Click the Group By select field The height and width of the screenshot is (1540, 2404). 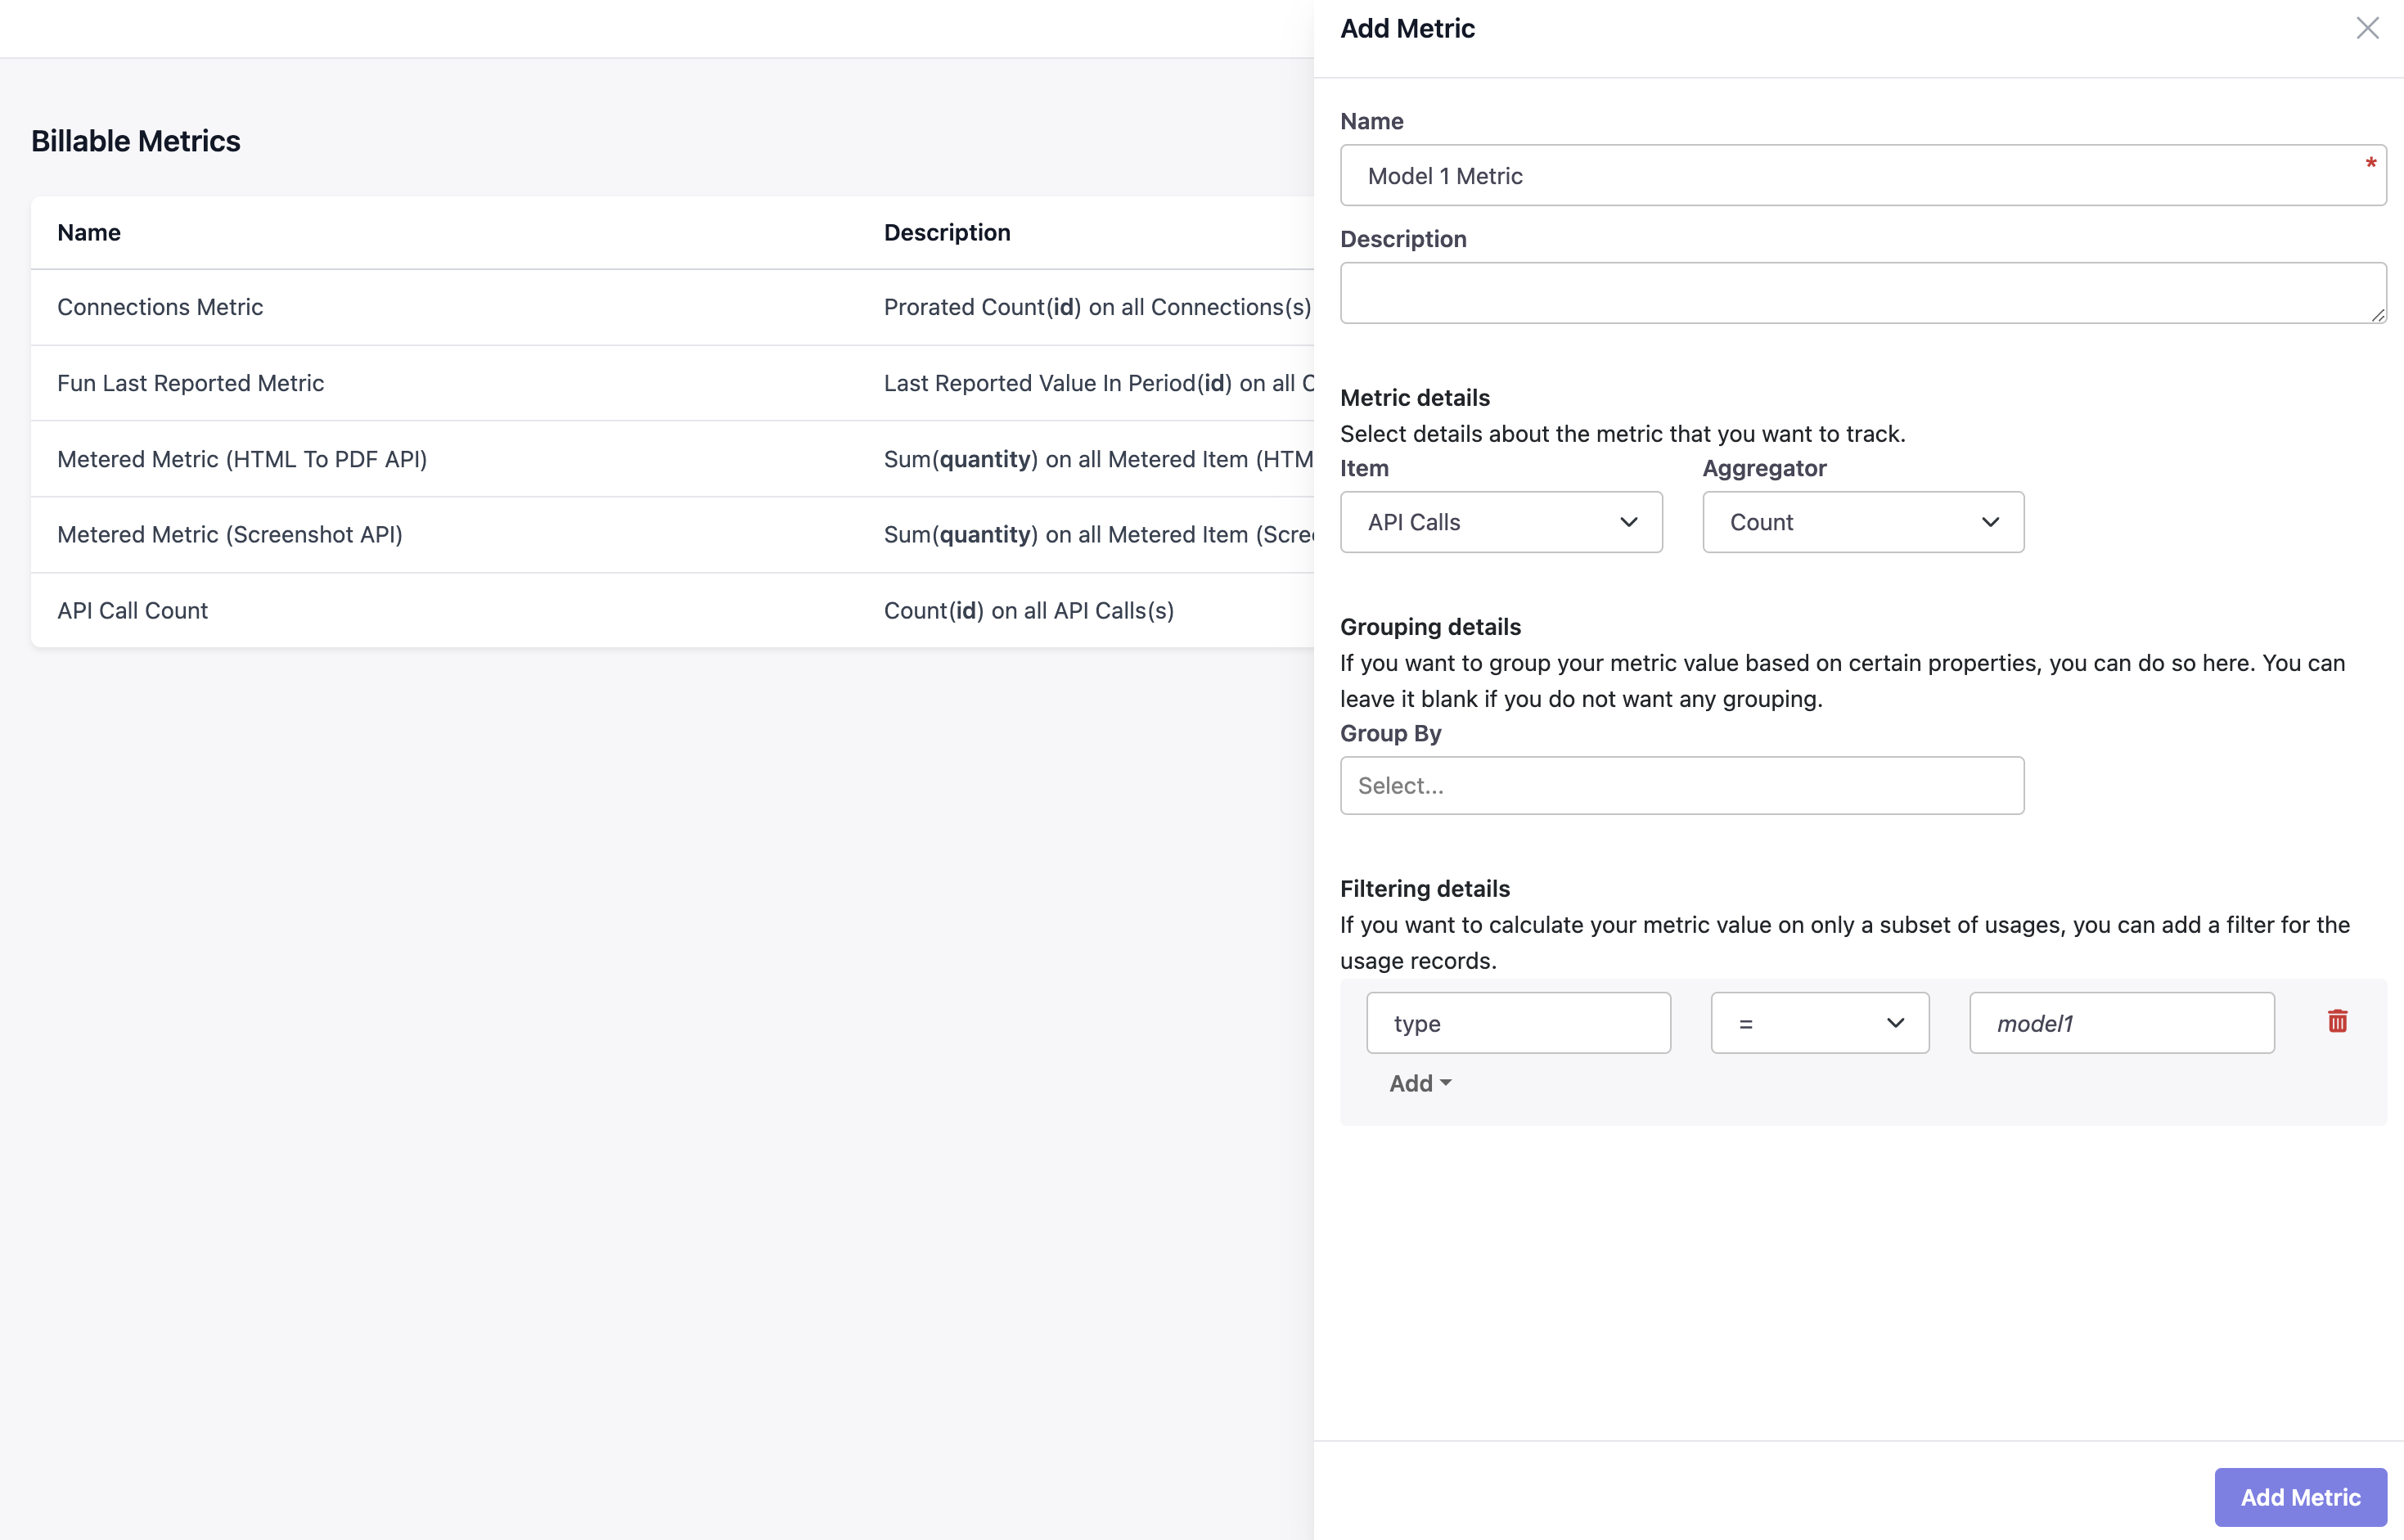point(1681,785)
